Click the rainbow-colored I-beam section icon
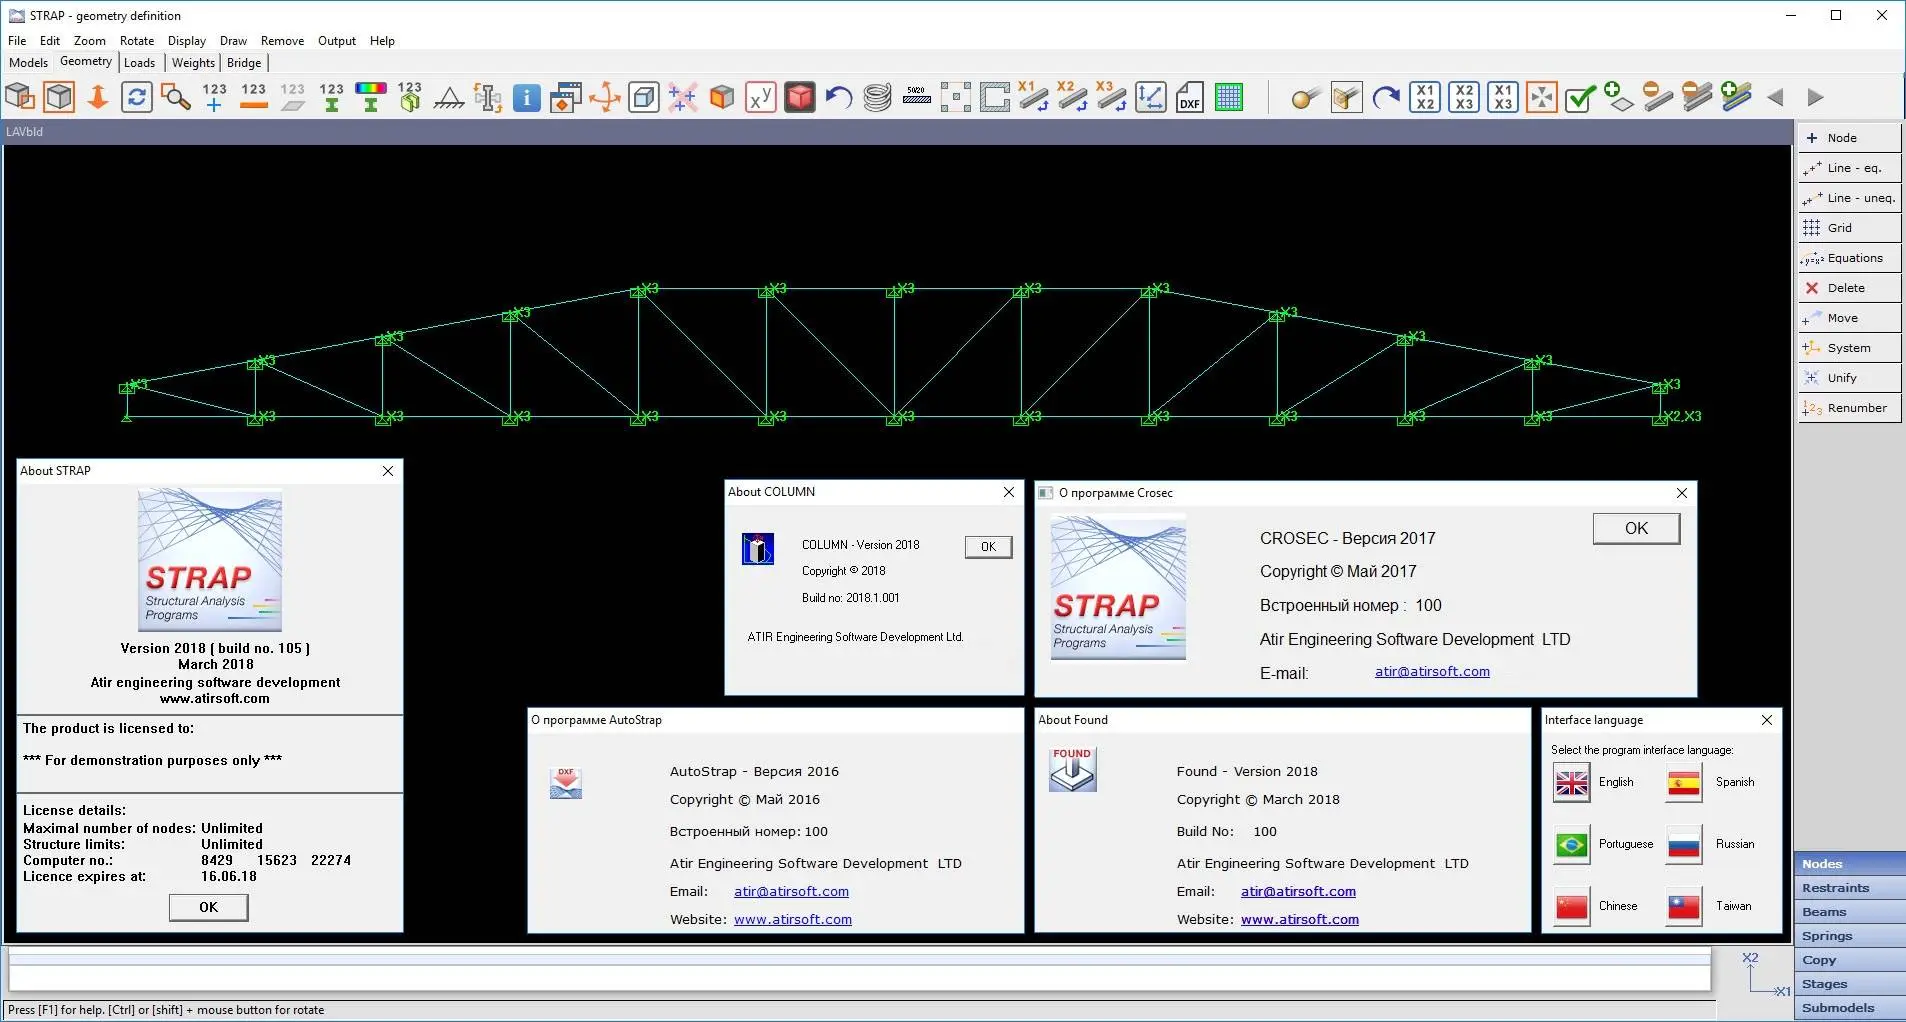The image size is (1906, 1022). 371,97
